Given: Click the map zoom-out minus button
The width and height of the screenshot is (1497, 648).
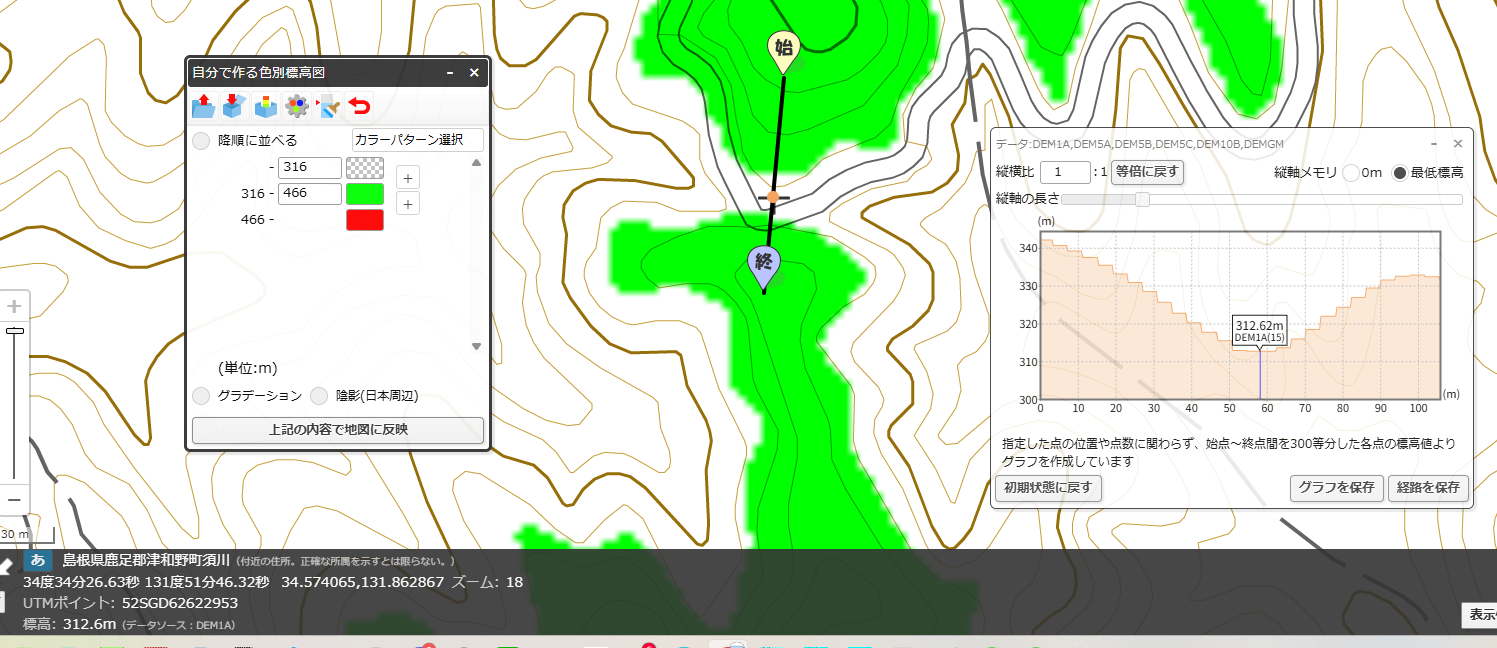Looking at the screenshot, I should point(14,499).
